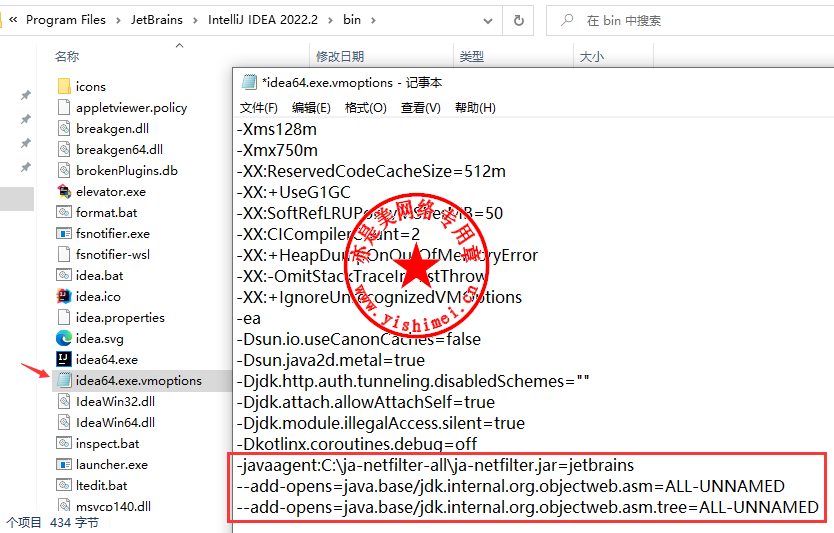Expand chevron after bin breadcrumb
Screen dimensions: 834x533
pyautogui.click(x=373, y=20)
